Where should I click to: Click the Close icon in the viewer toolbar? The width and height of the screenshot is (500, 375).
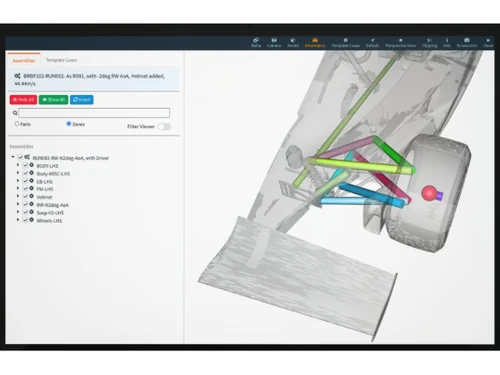(488, 43)
